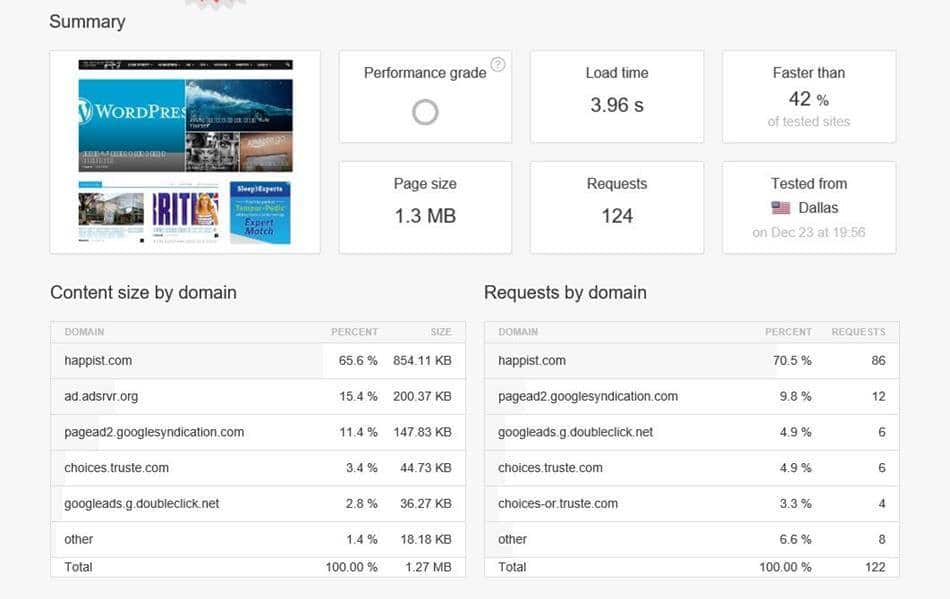Screen dimensions: 950x599
Task: Sort by the REQUESTS column header
Action: [858, 332]
